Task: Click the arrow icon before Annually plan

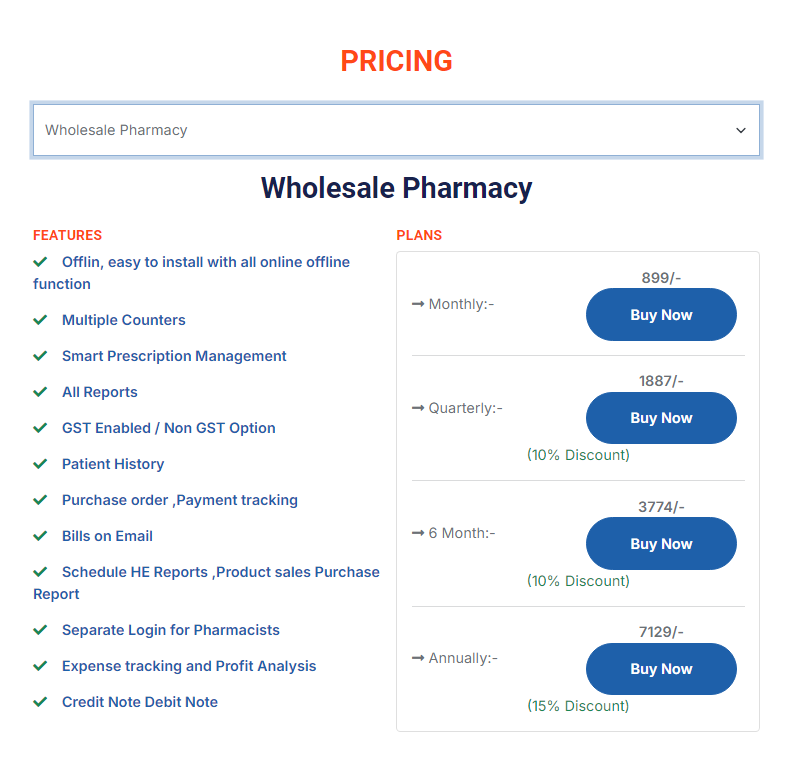Action: pos(418,658)
